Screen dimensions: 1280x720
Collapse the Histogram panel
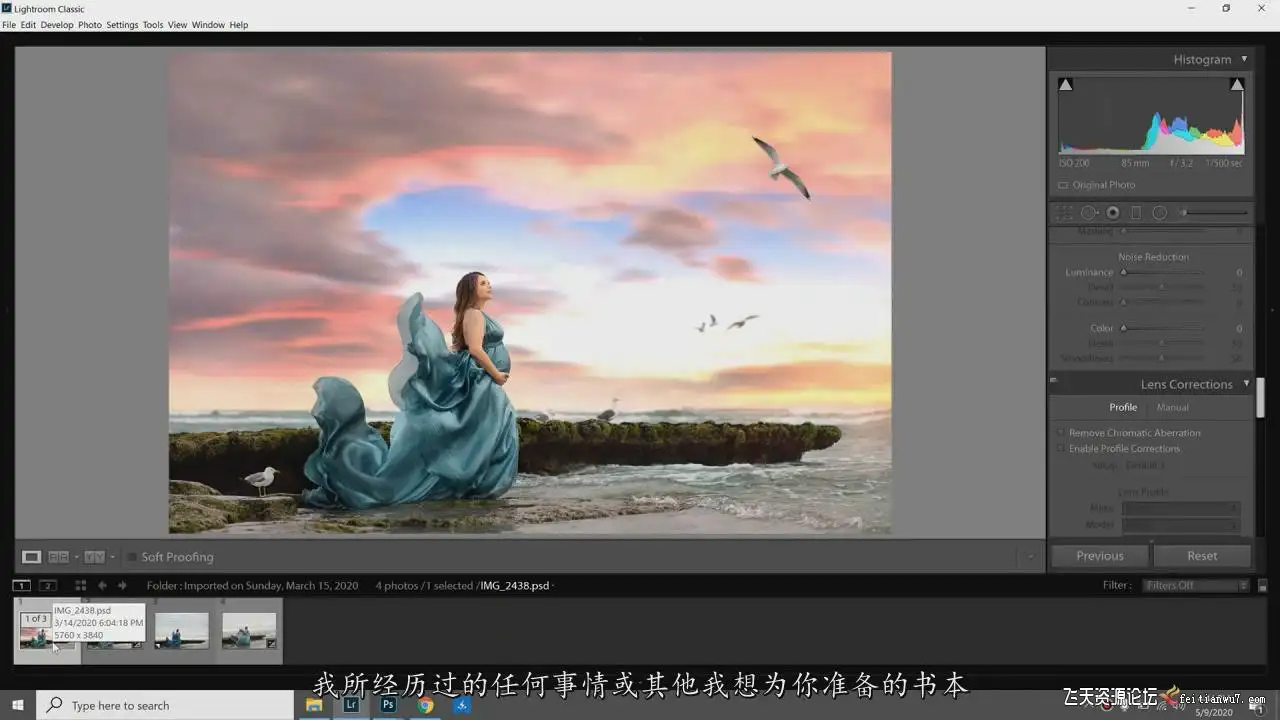pyautogui.click(x=1244, y=59)
